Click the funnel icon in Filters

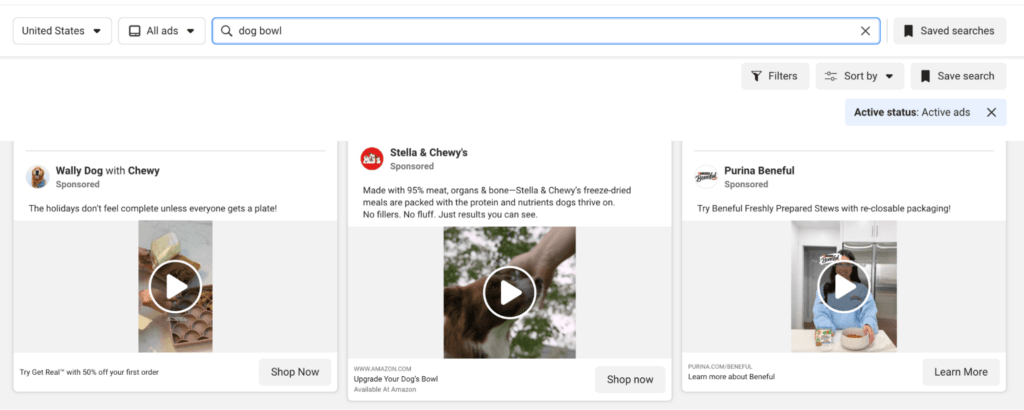756,76
